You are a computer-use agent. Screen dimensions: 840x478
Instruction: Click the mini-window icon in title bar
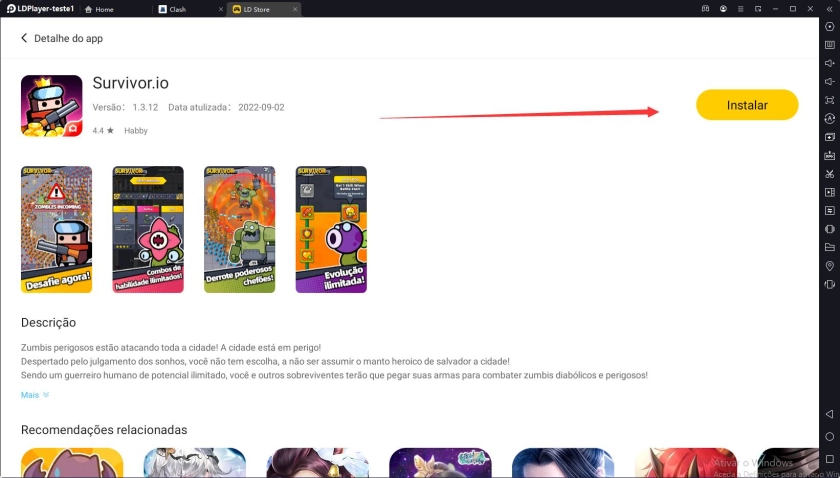coord(758,9)
